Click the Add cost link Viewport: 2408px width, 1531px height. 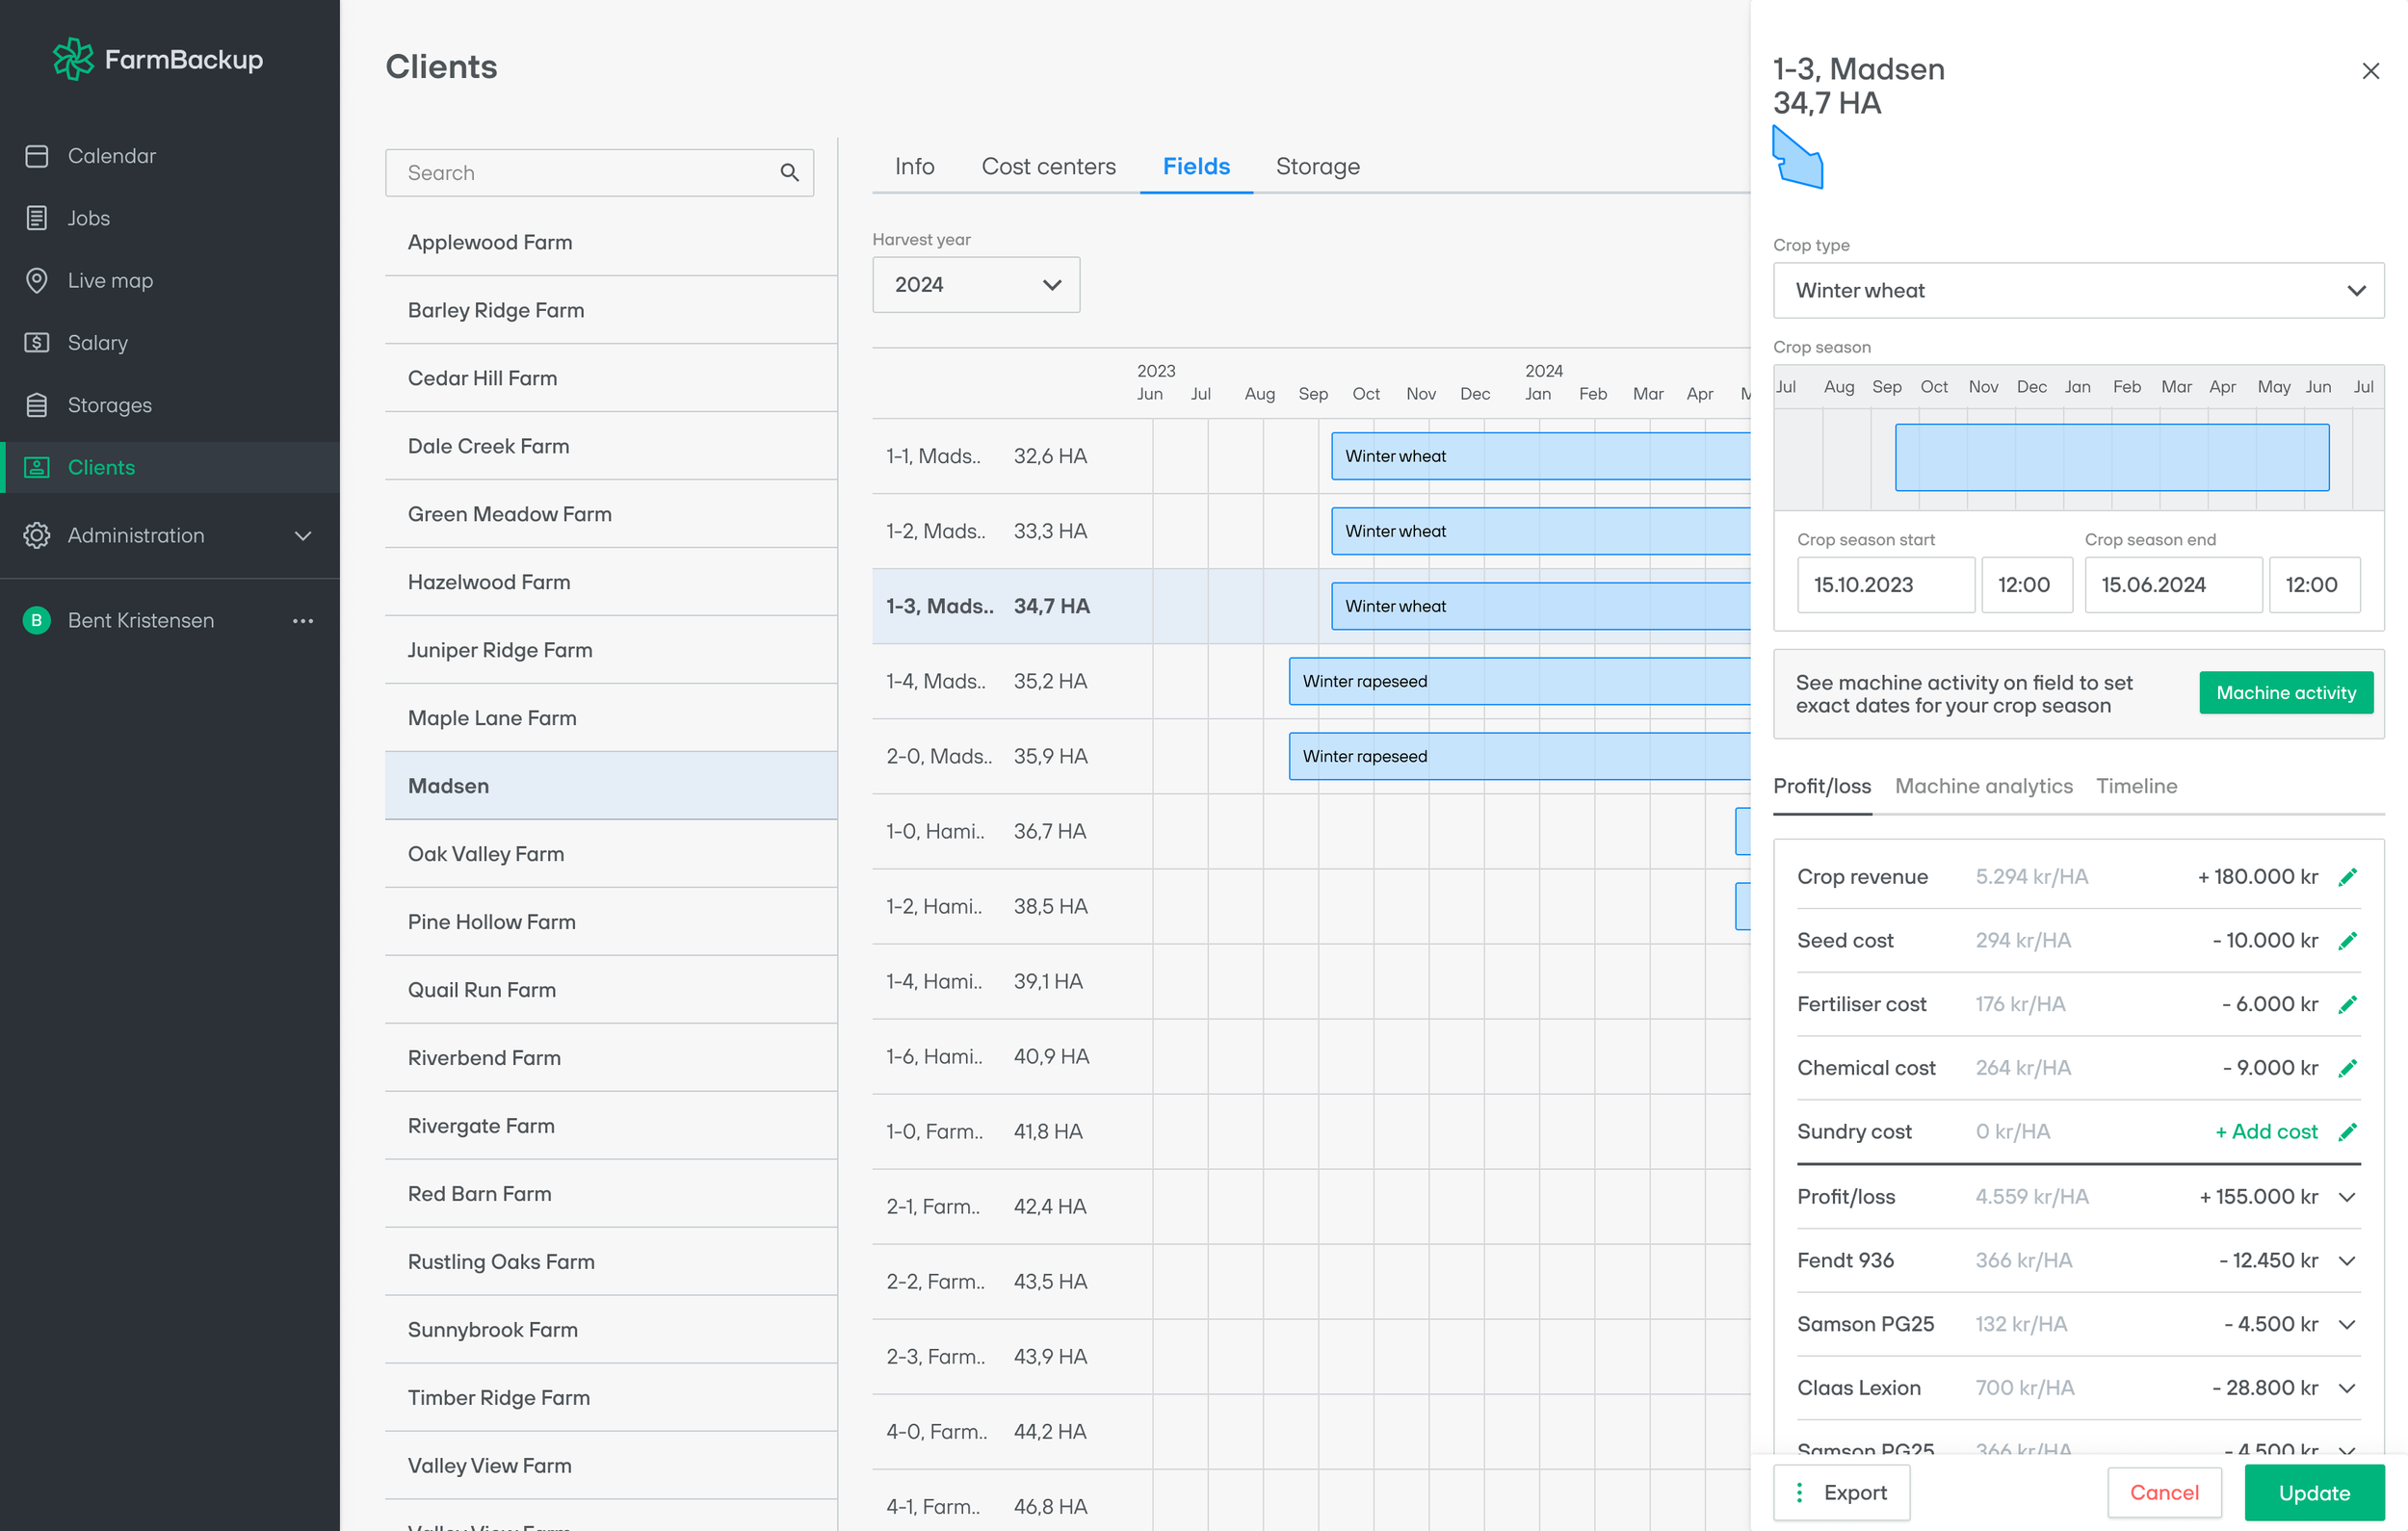pyautogui.click(x=2265, y=1132)
